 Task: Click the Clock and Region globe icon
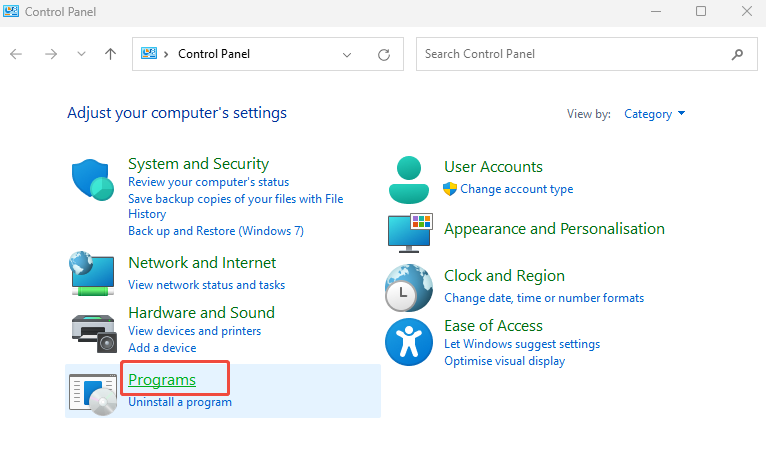coord(408,287)
